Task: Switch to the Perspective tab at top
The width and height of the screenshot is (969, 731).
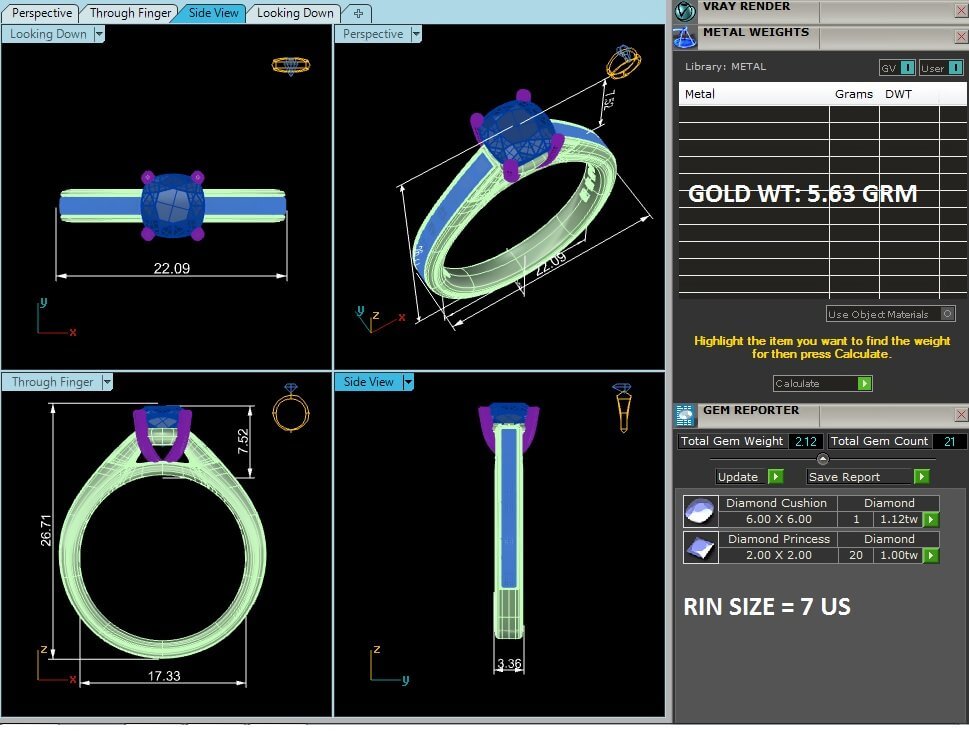Action: [42, 13]
